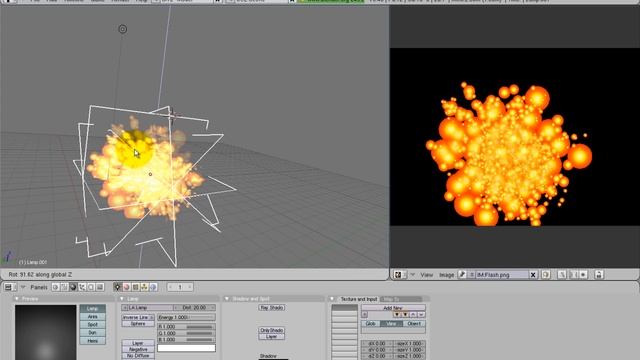Switch to the Logic context icon
Image resolution: width=640 pixels, height=360 pixels.
(x=55, y=287)
